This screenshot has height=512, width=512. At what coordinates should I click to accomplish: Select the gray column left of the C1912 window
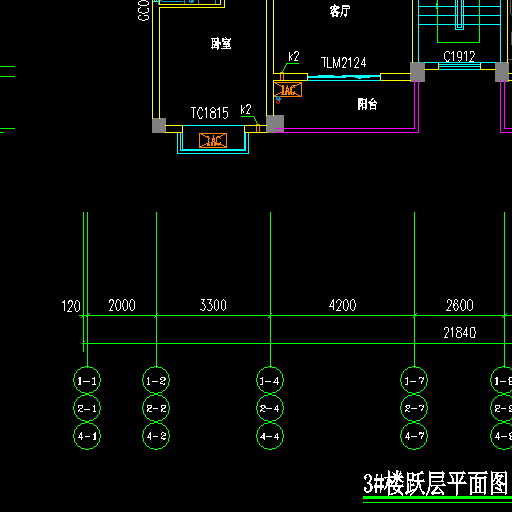[x=417, y=72]
